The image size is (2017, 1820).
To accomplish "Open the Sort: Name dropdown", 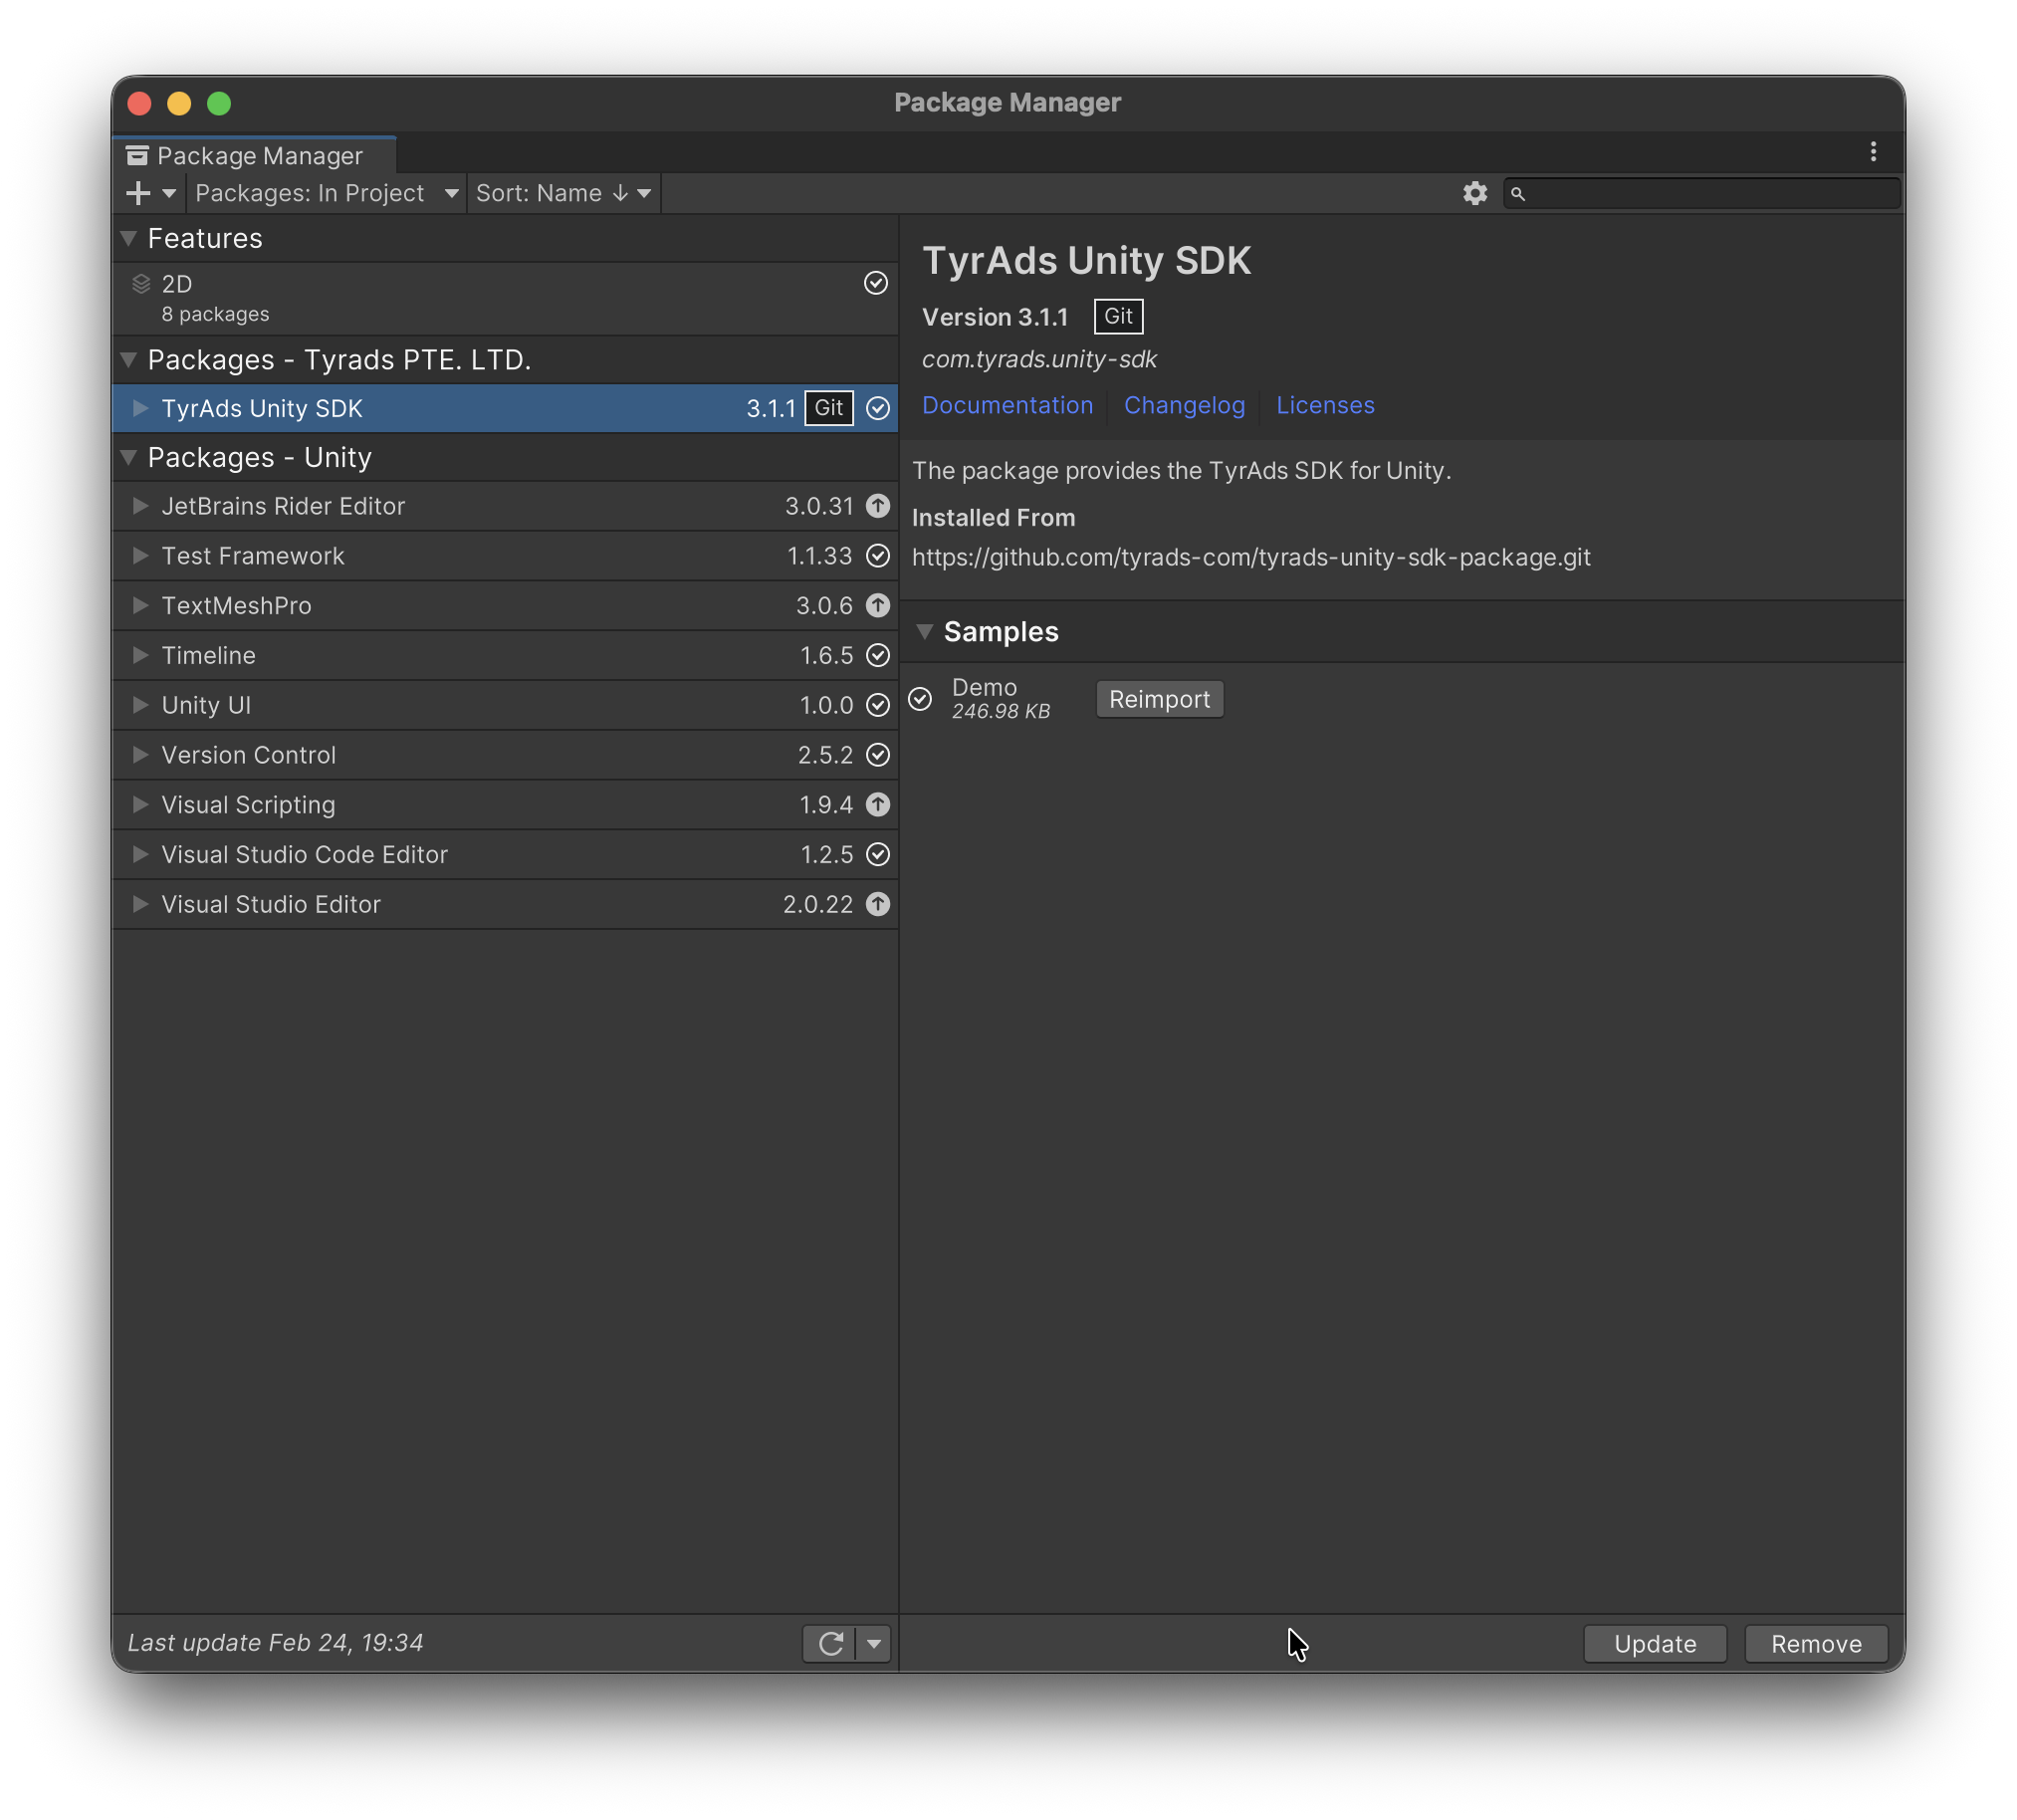I will point(563,193).
